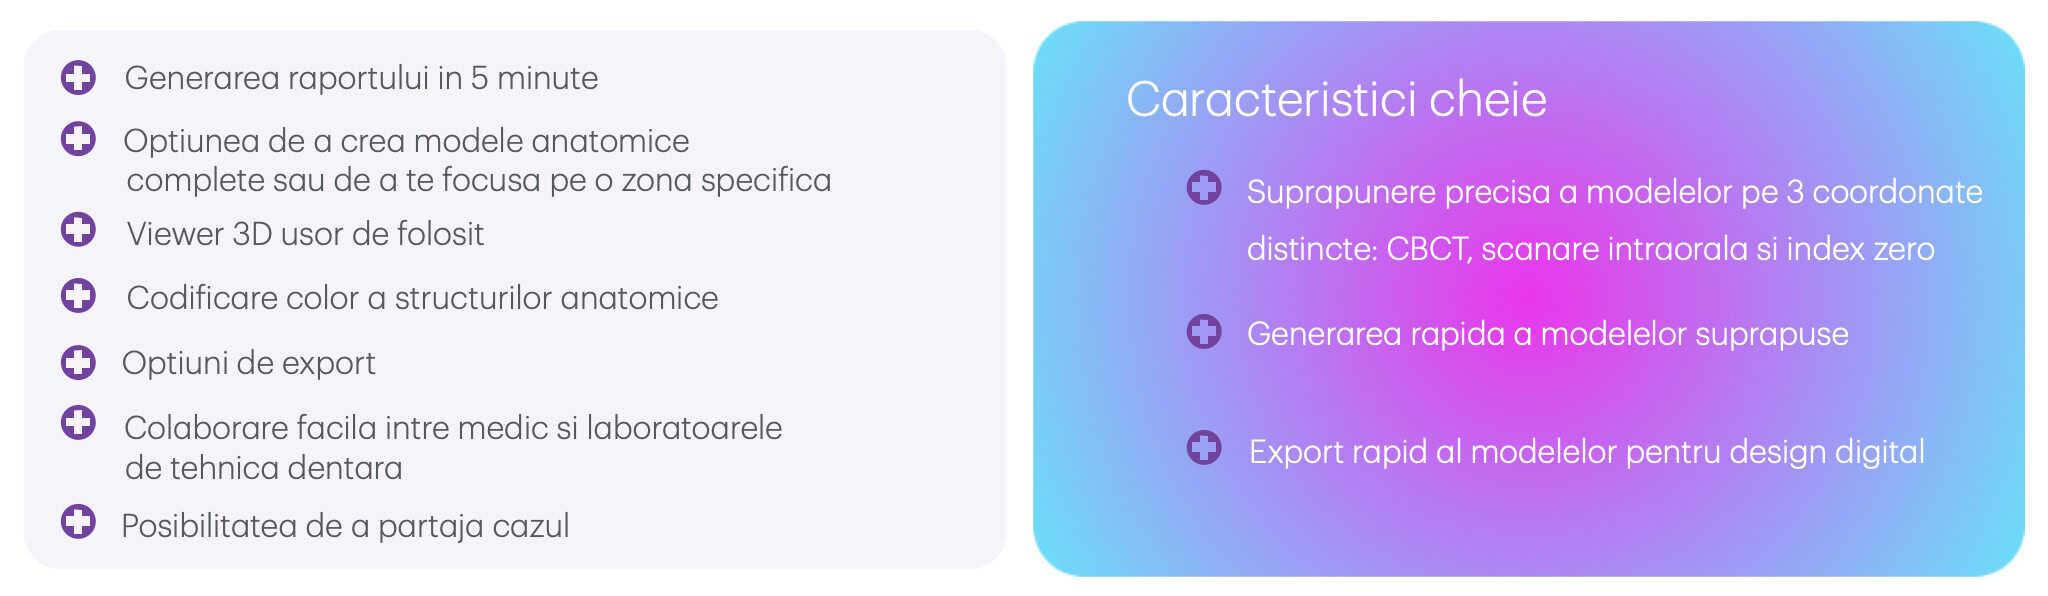2048x596 pixels.
Task: Select plus icon next to Optiuni de export
Action: [78, 362]
